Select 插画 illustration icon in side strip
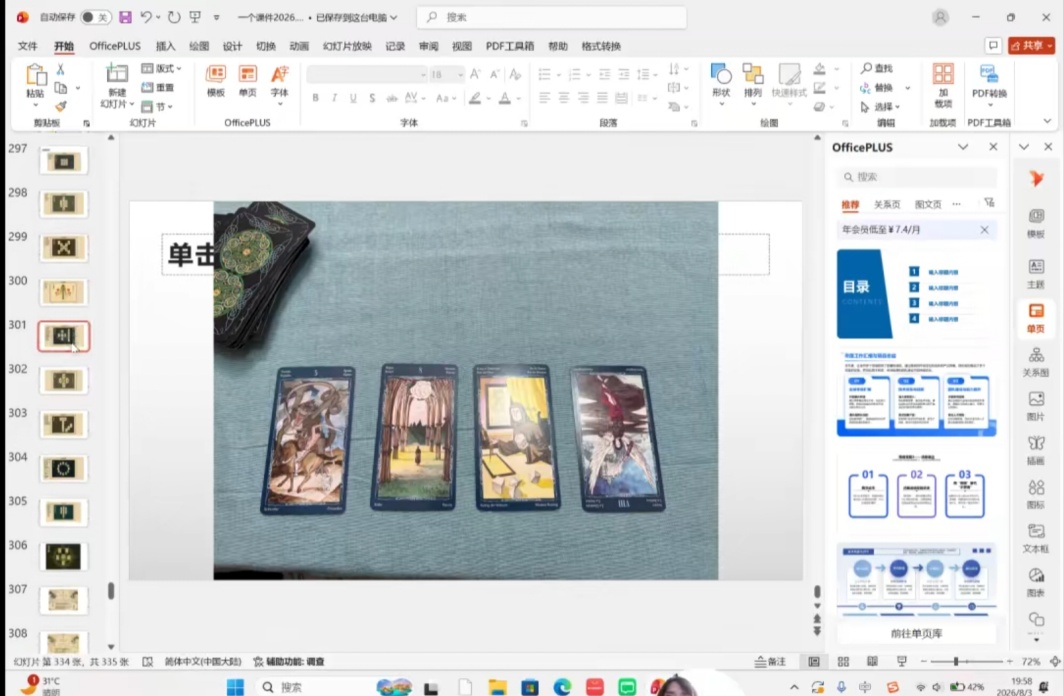 point(1036,450)
